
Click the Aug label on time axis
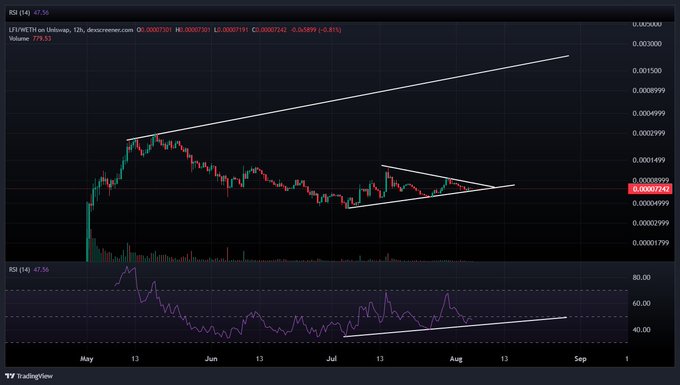(456, 359)
